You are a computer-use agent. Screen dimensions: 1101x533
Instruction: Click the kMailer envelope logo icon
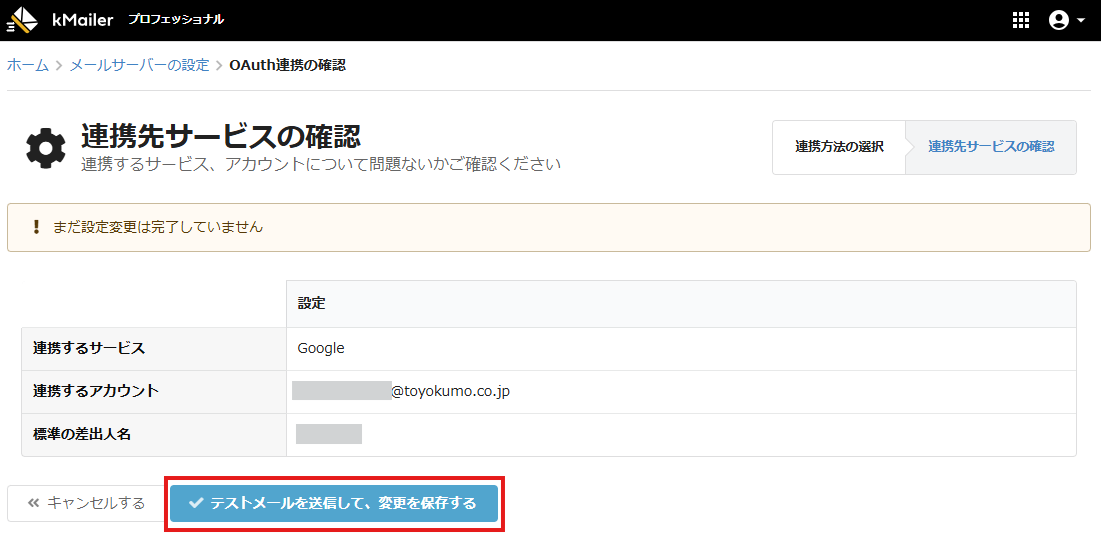click(x=23, y=20)
